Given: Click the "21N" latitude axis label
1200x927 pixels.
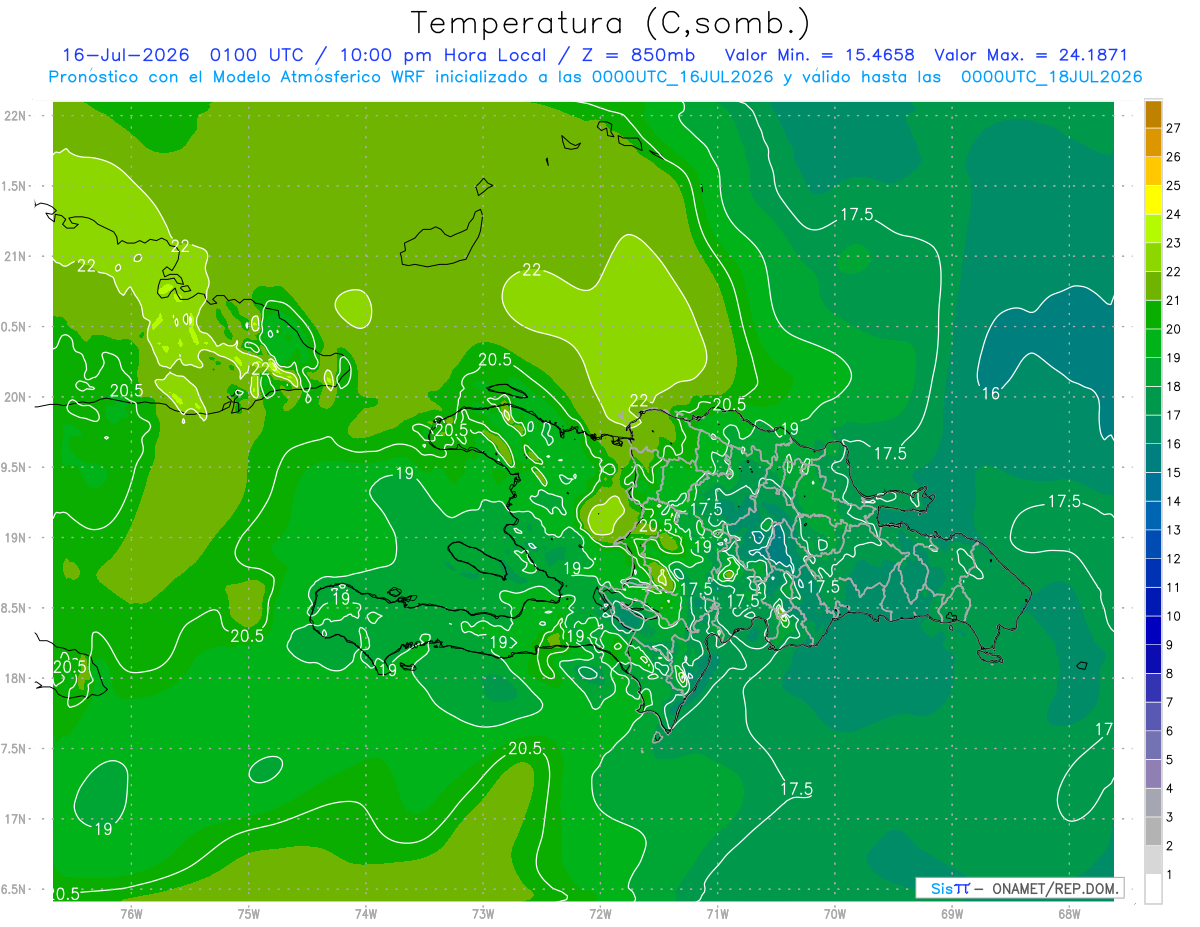Looking at the screenshot, I should (x=16, y=256).
